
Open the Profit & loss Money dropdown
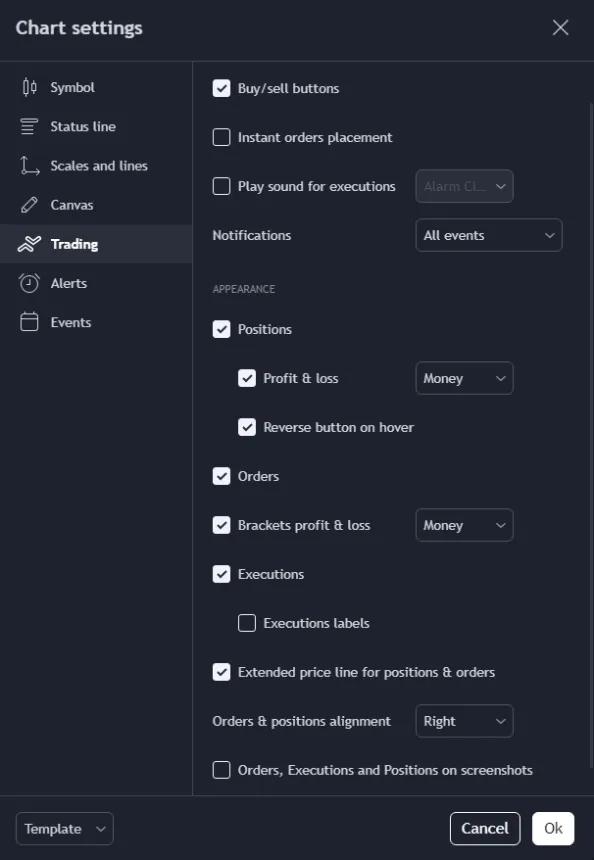click(x=465, y=378)
